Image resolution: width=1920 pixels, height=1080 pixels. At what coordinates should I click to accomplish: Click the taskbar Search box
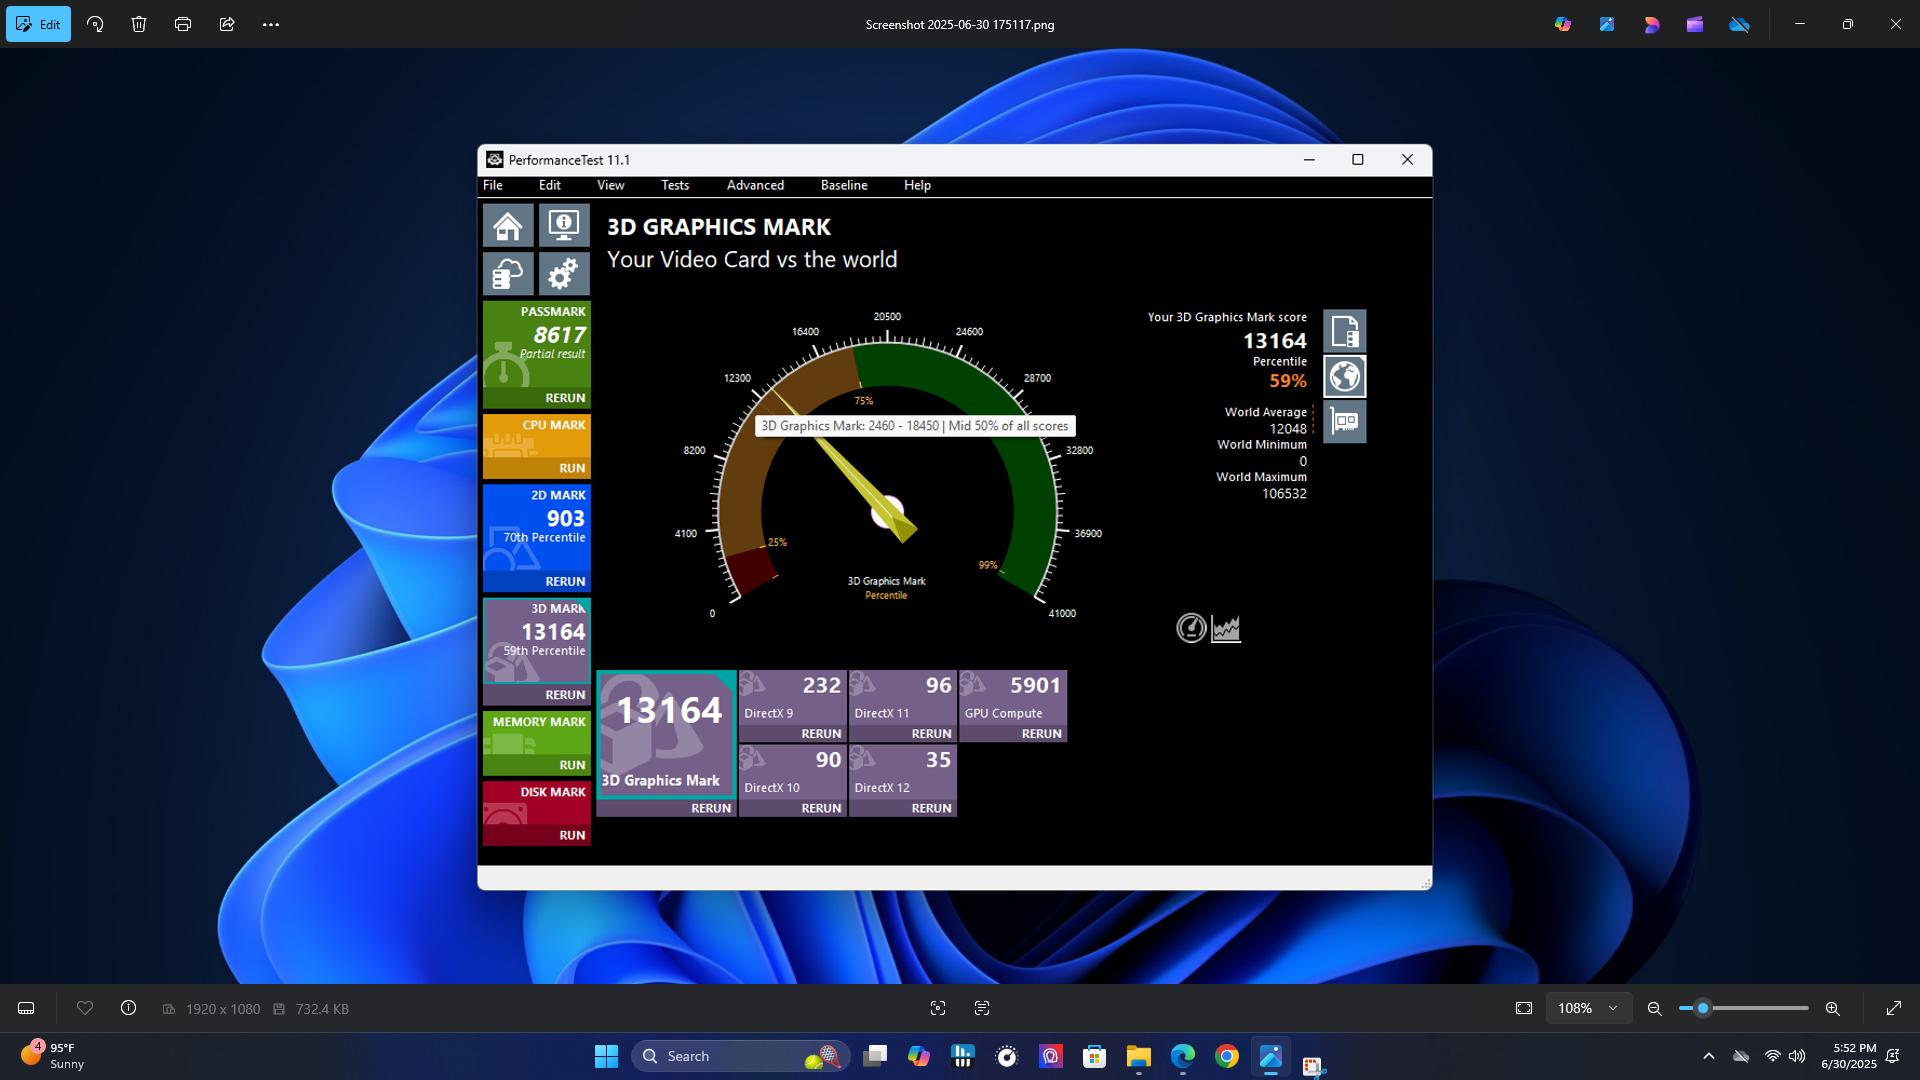point(740,1056)
